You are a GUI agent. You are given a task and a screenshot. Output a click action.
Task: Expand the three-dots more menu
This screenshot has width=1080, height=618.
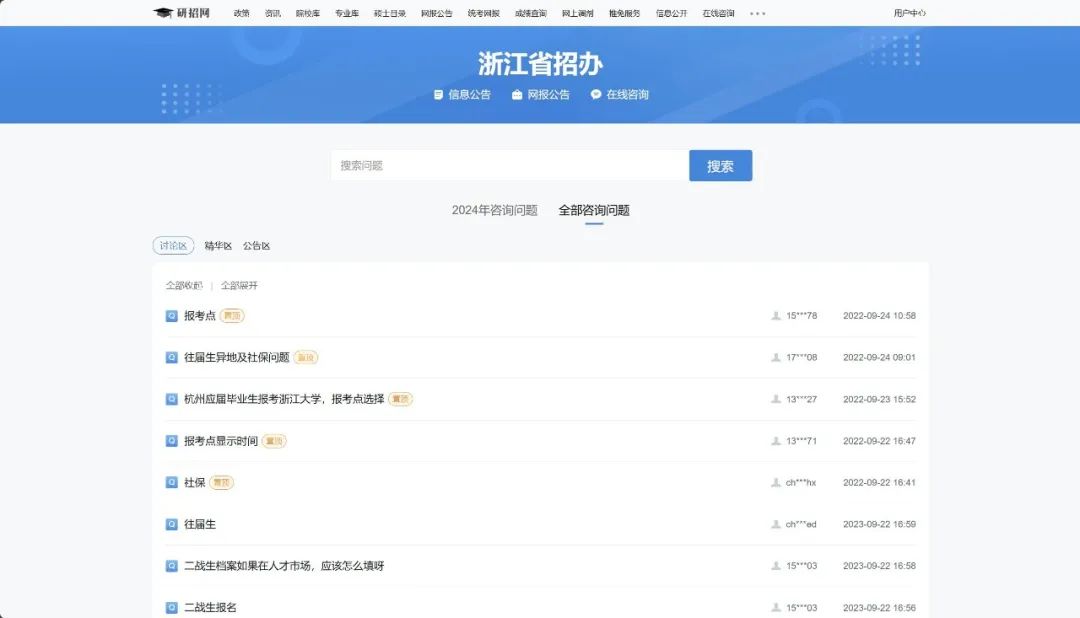(758, 13)
